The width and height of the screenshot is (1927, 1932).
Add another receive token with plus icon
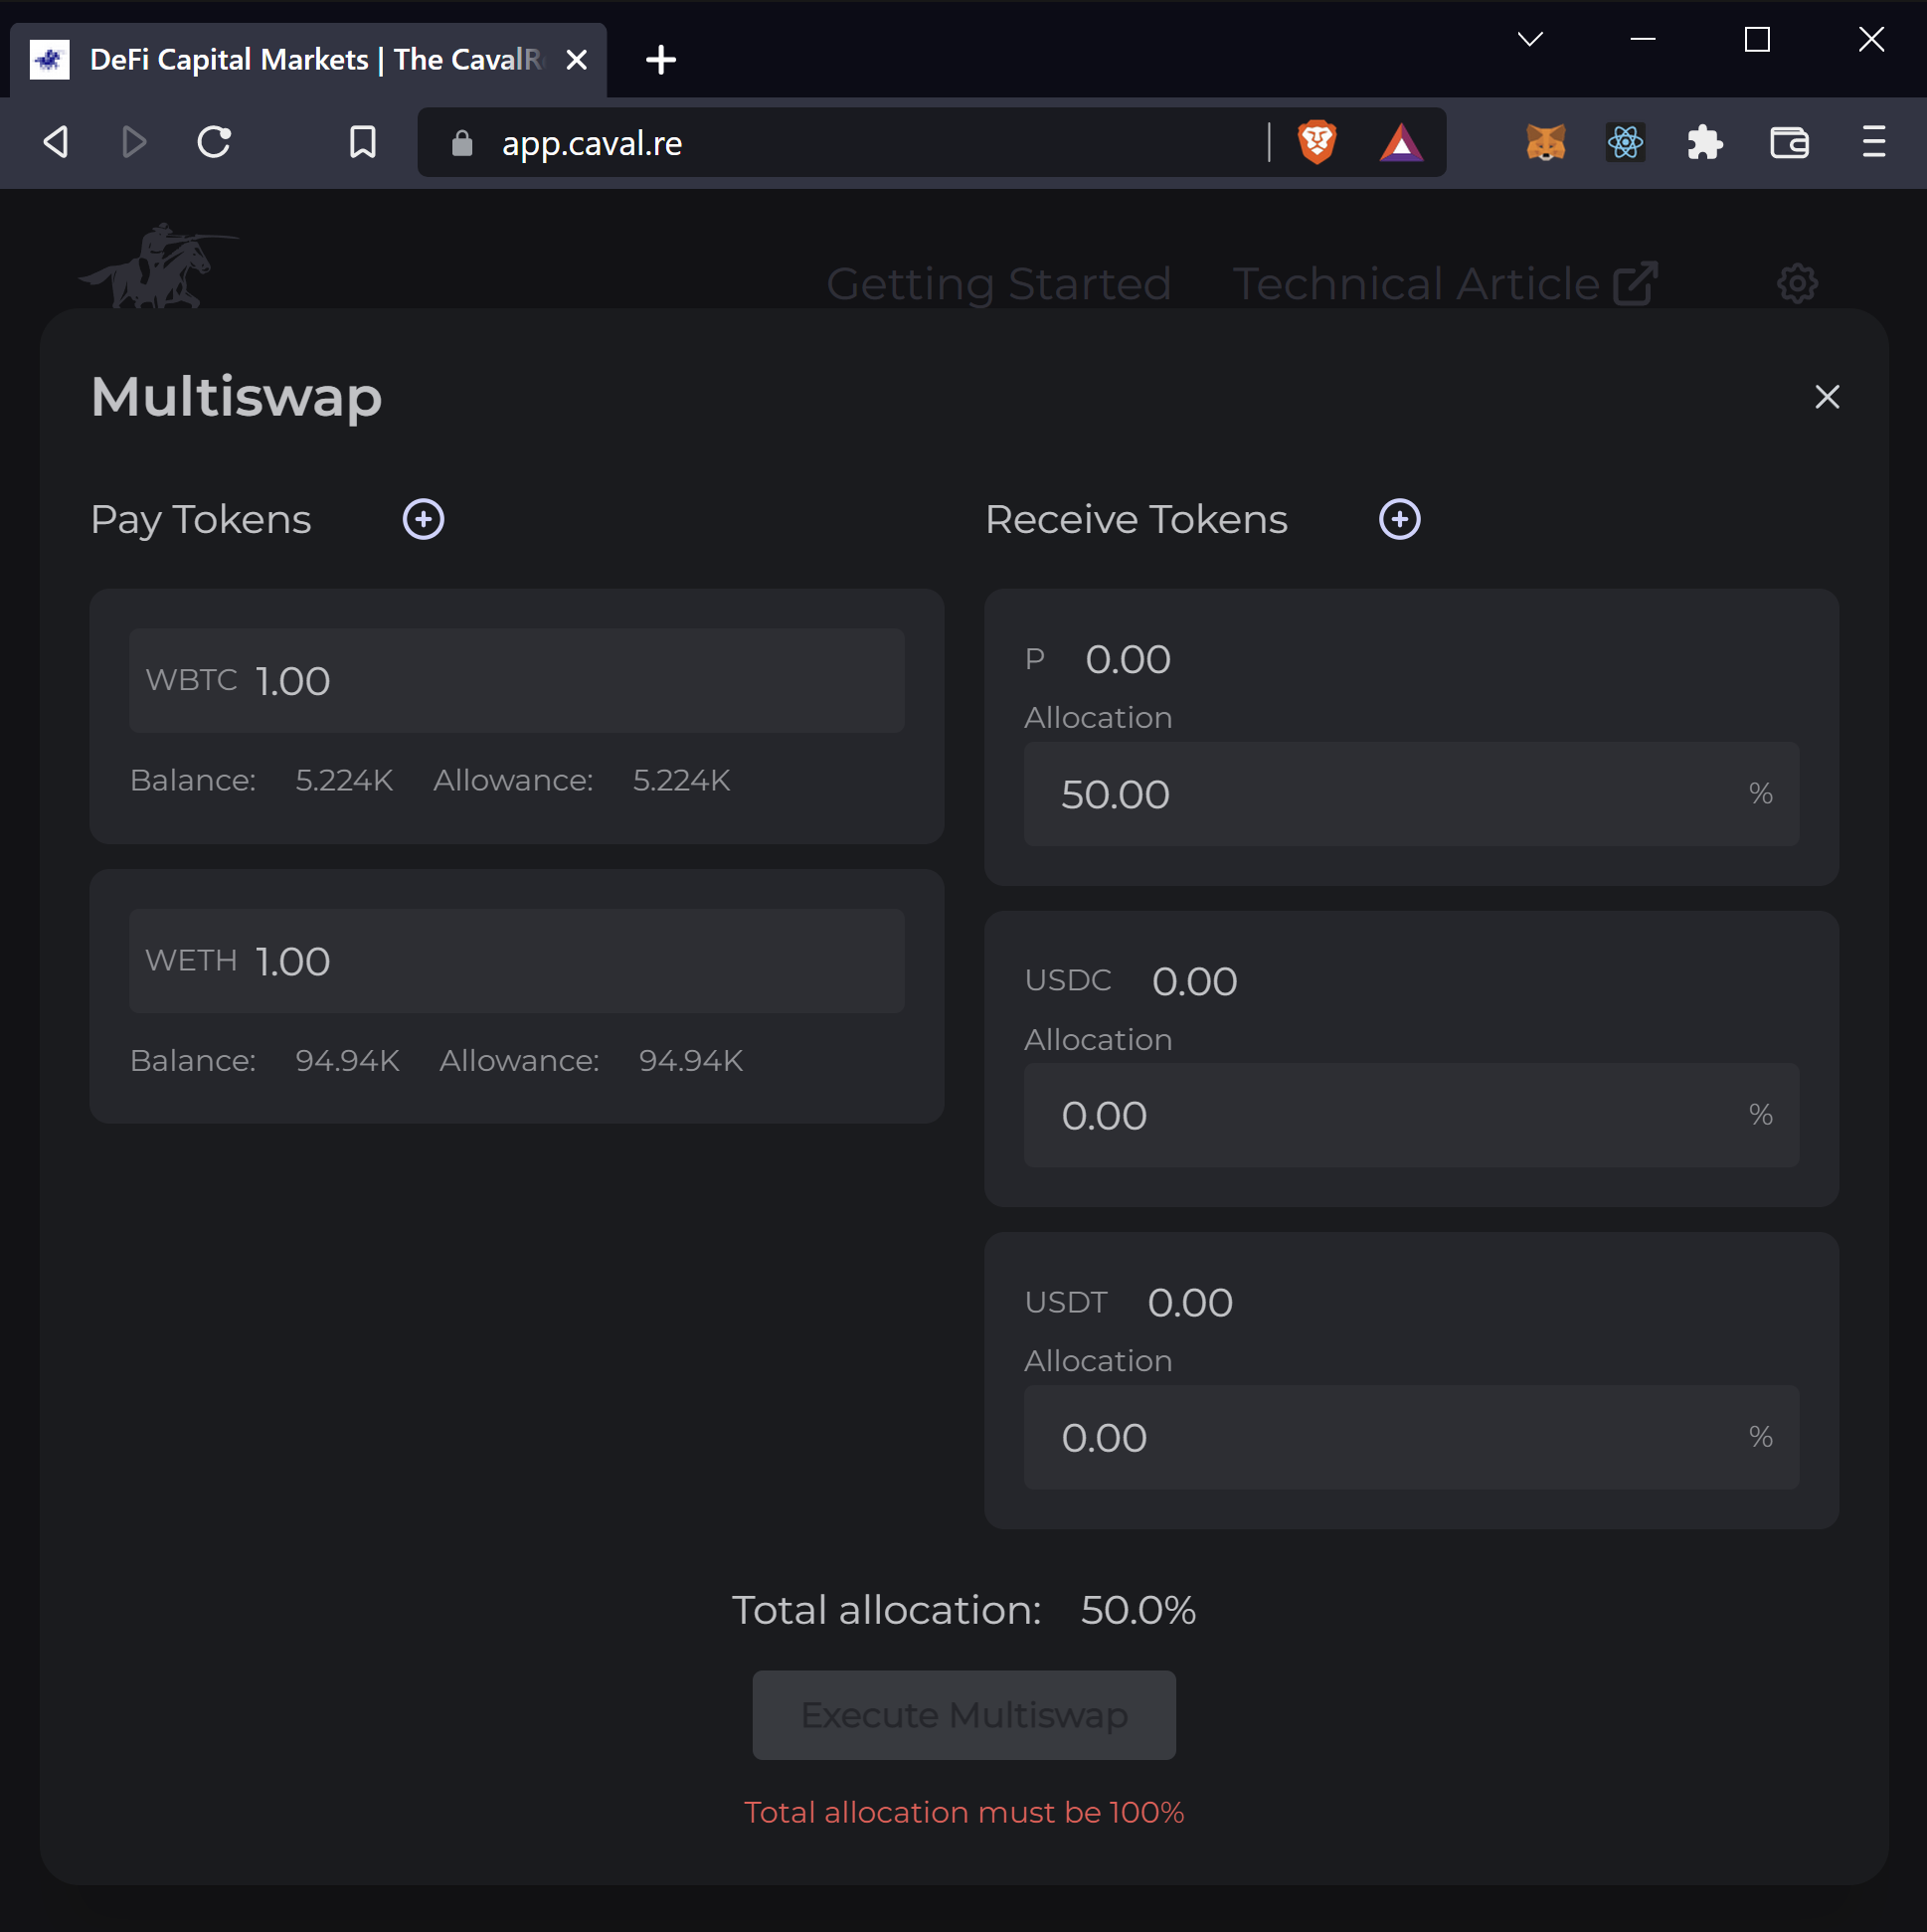pos(1399,519)
